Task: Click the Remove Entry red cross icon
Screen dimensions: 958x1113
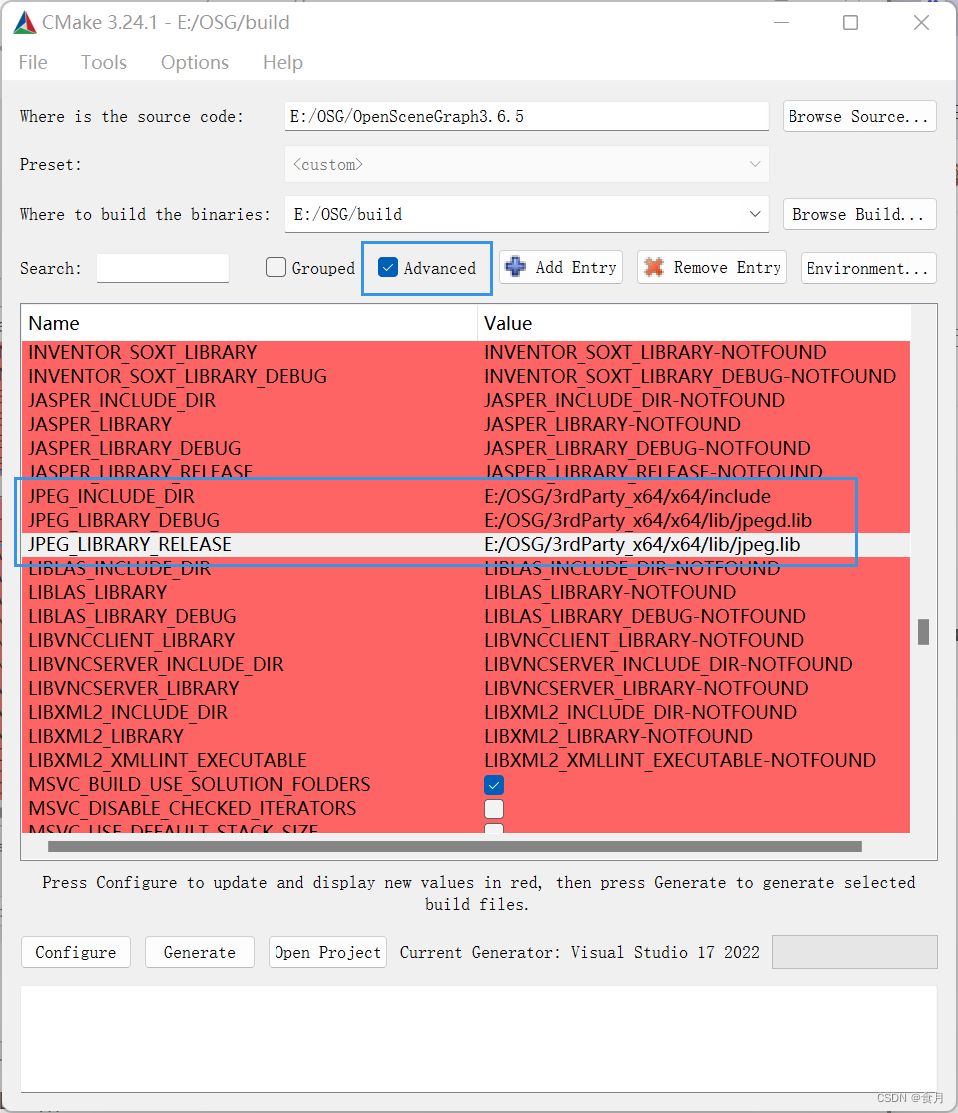Action: 656,267
